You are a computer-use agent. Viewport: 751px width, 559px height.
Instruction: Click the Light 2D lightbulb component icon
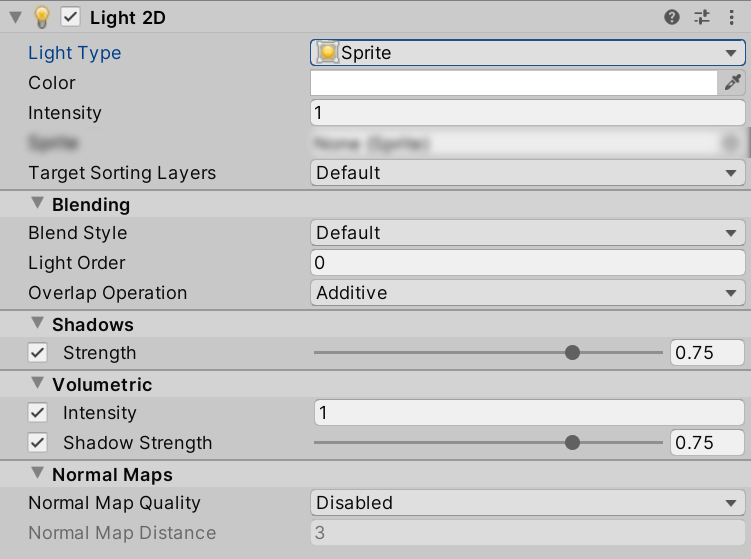pos(41,17)
